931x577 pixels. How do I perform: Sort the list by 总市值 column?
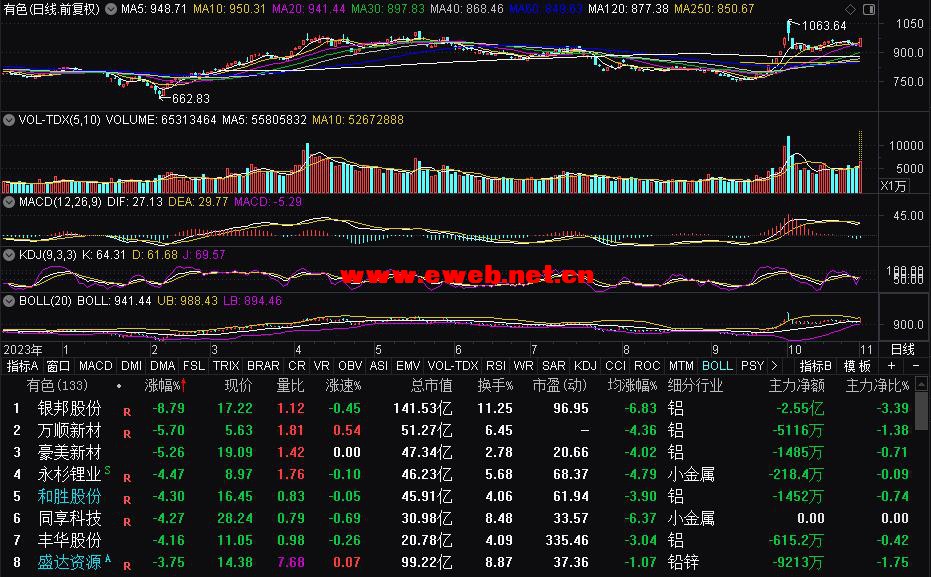pos(432,386)
